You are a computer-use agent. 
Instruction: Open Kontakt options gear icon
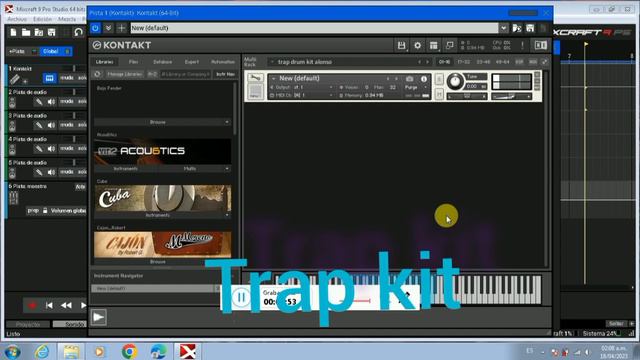tap(418, 45)
